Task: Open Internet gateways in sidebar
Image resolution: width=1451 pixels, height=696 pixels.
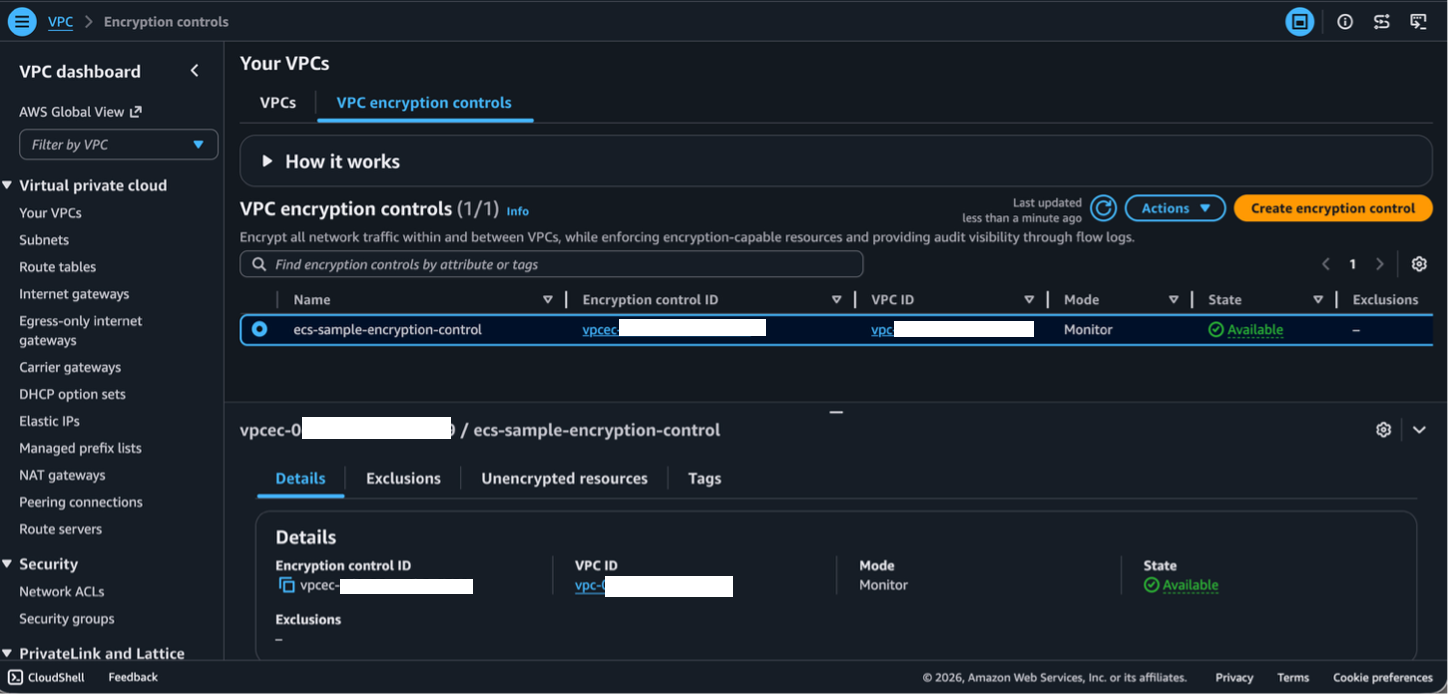Action: [74, 294]
